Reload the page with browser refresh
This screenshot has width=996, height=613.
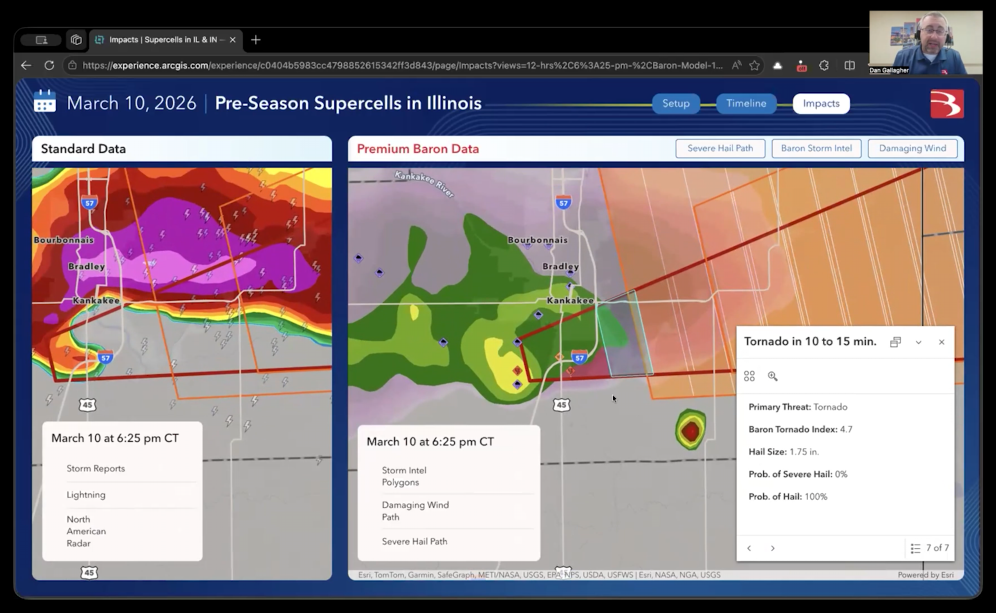click(x=49, y=66)
